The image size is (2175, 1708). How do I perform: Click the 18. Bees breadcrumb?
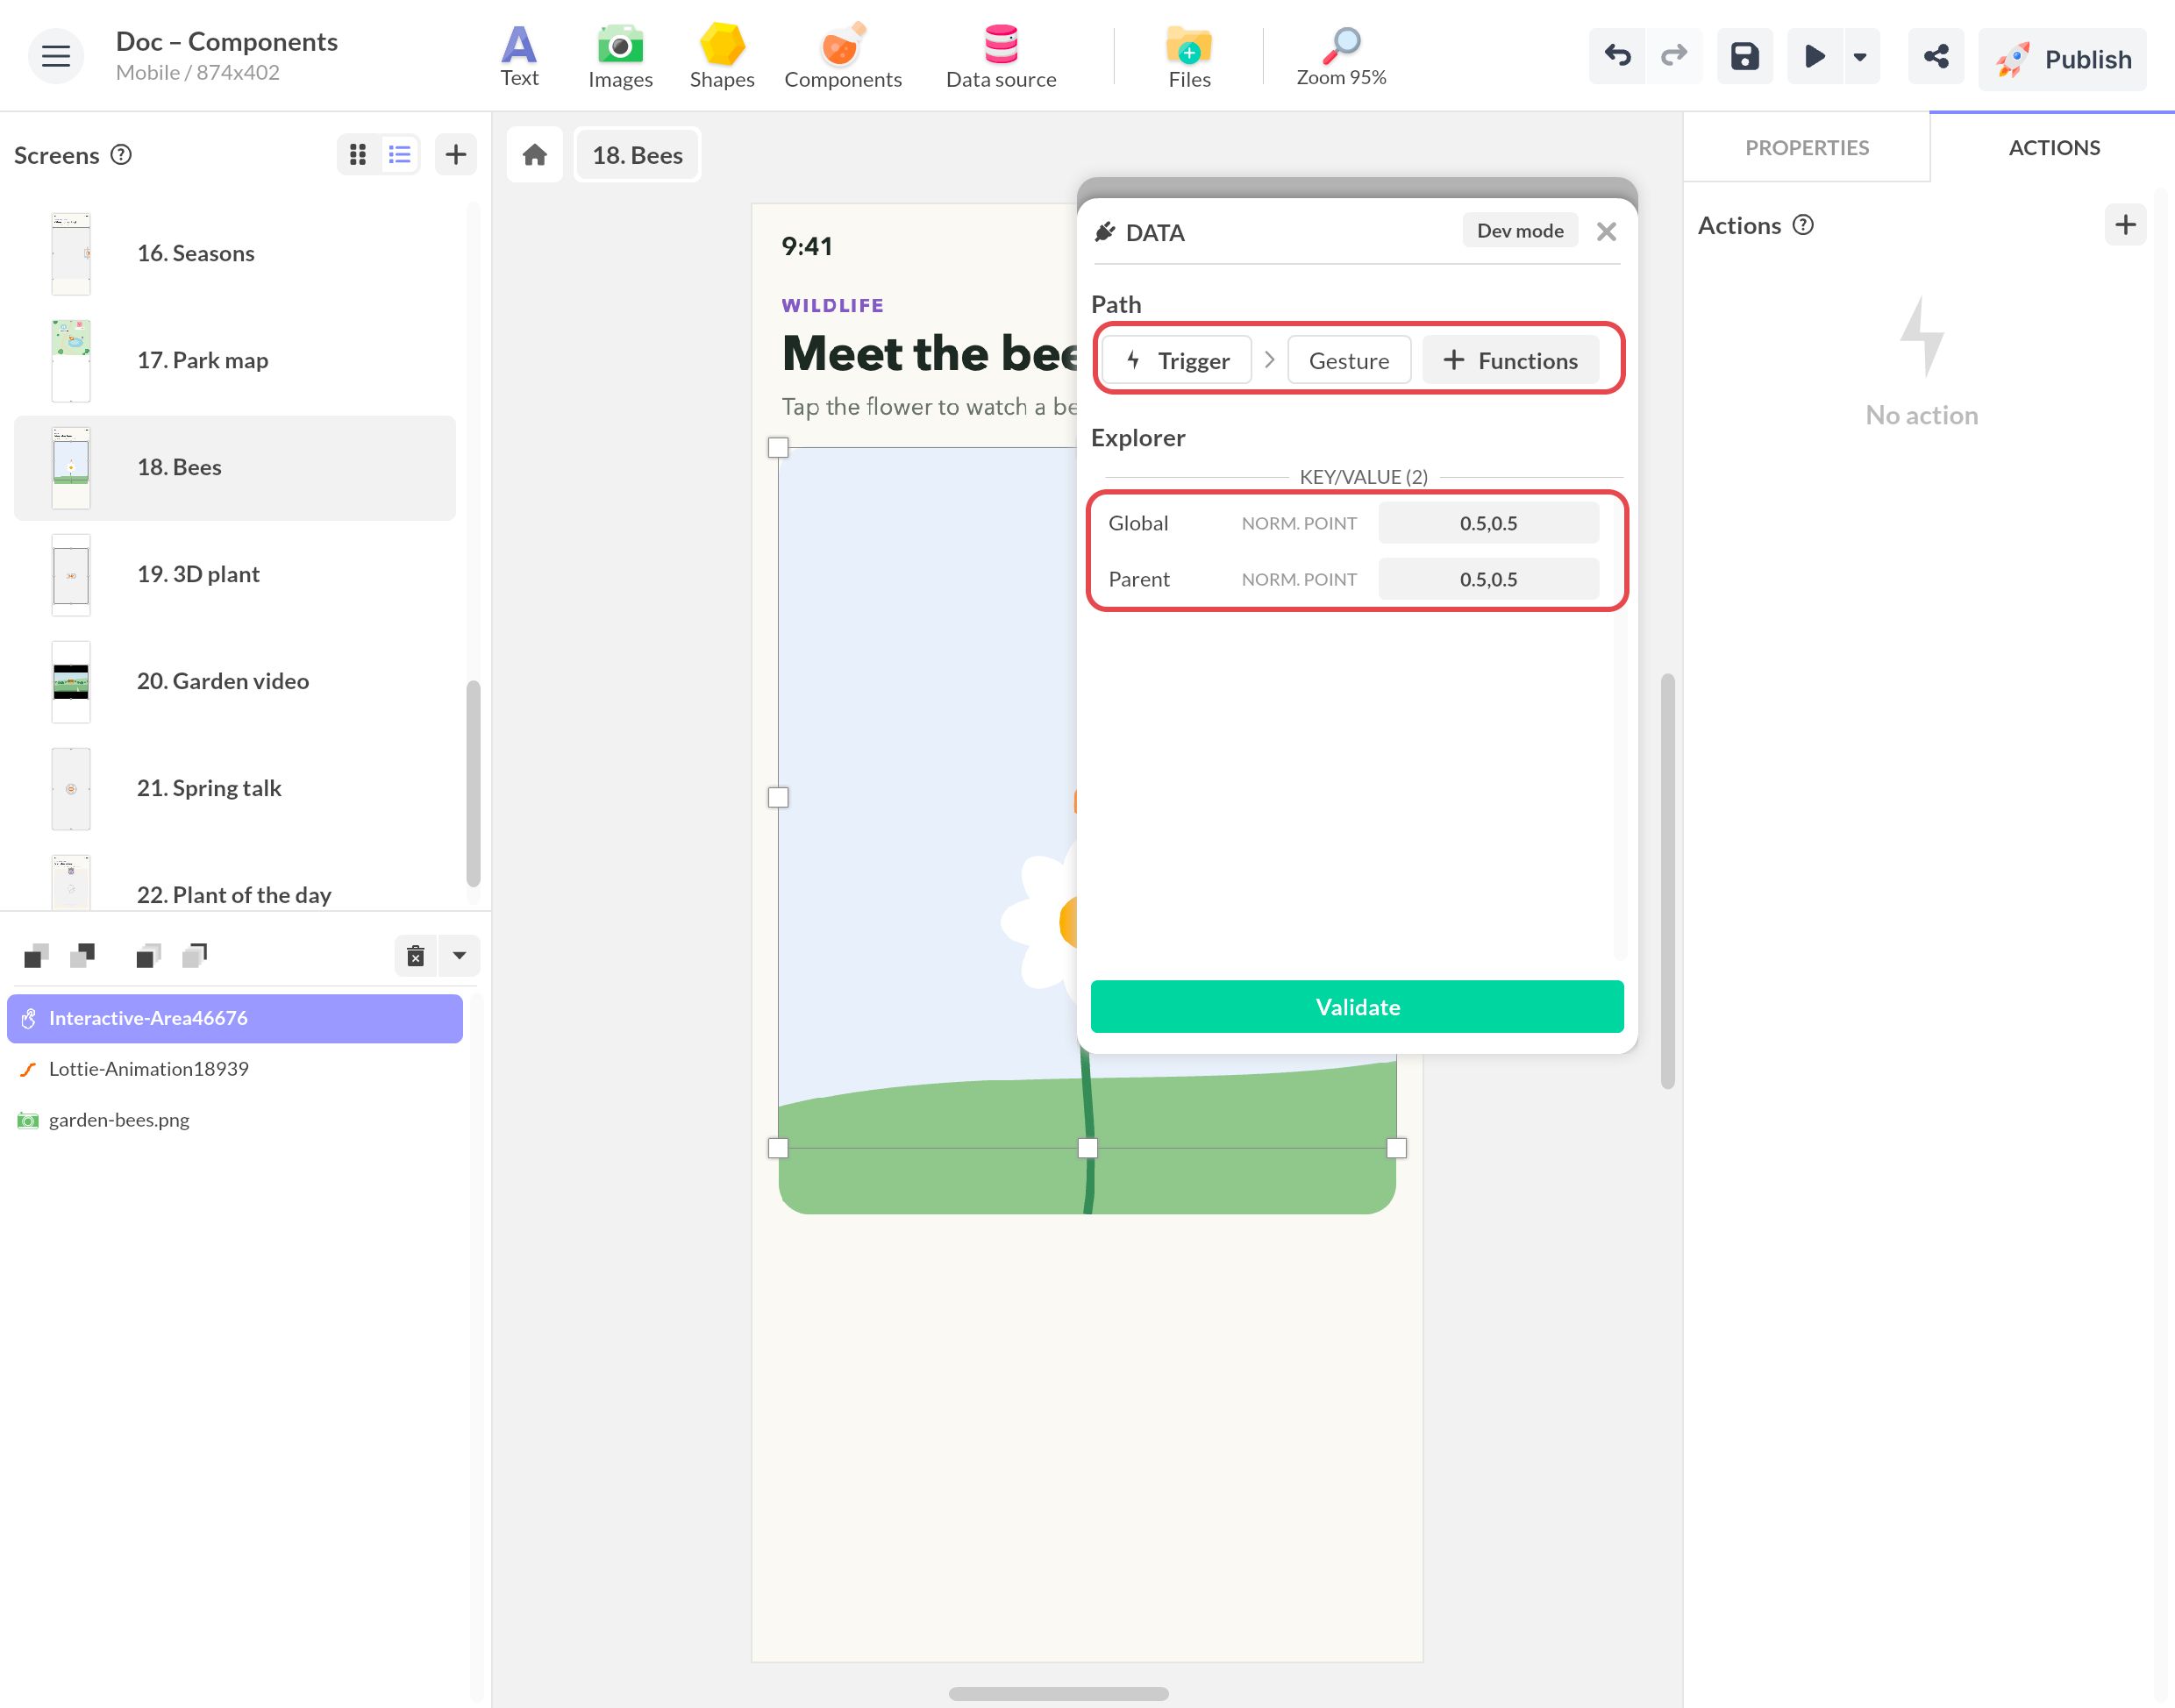click(637, 155)
